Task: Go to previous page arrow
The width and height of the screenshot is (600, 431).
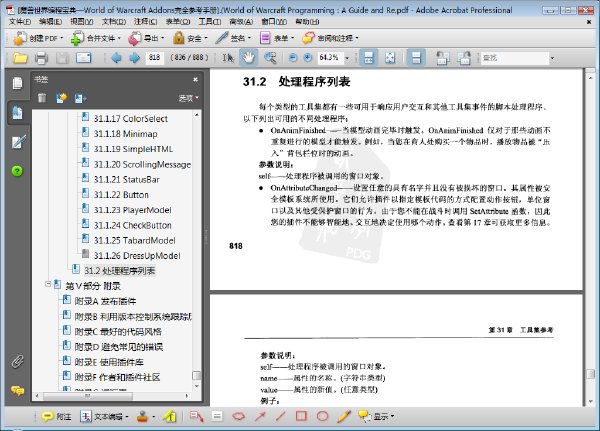Action: coord(116,58)
